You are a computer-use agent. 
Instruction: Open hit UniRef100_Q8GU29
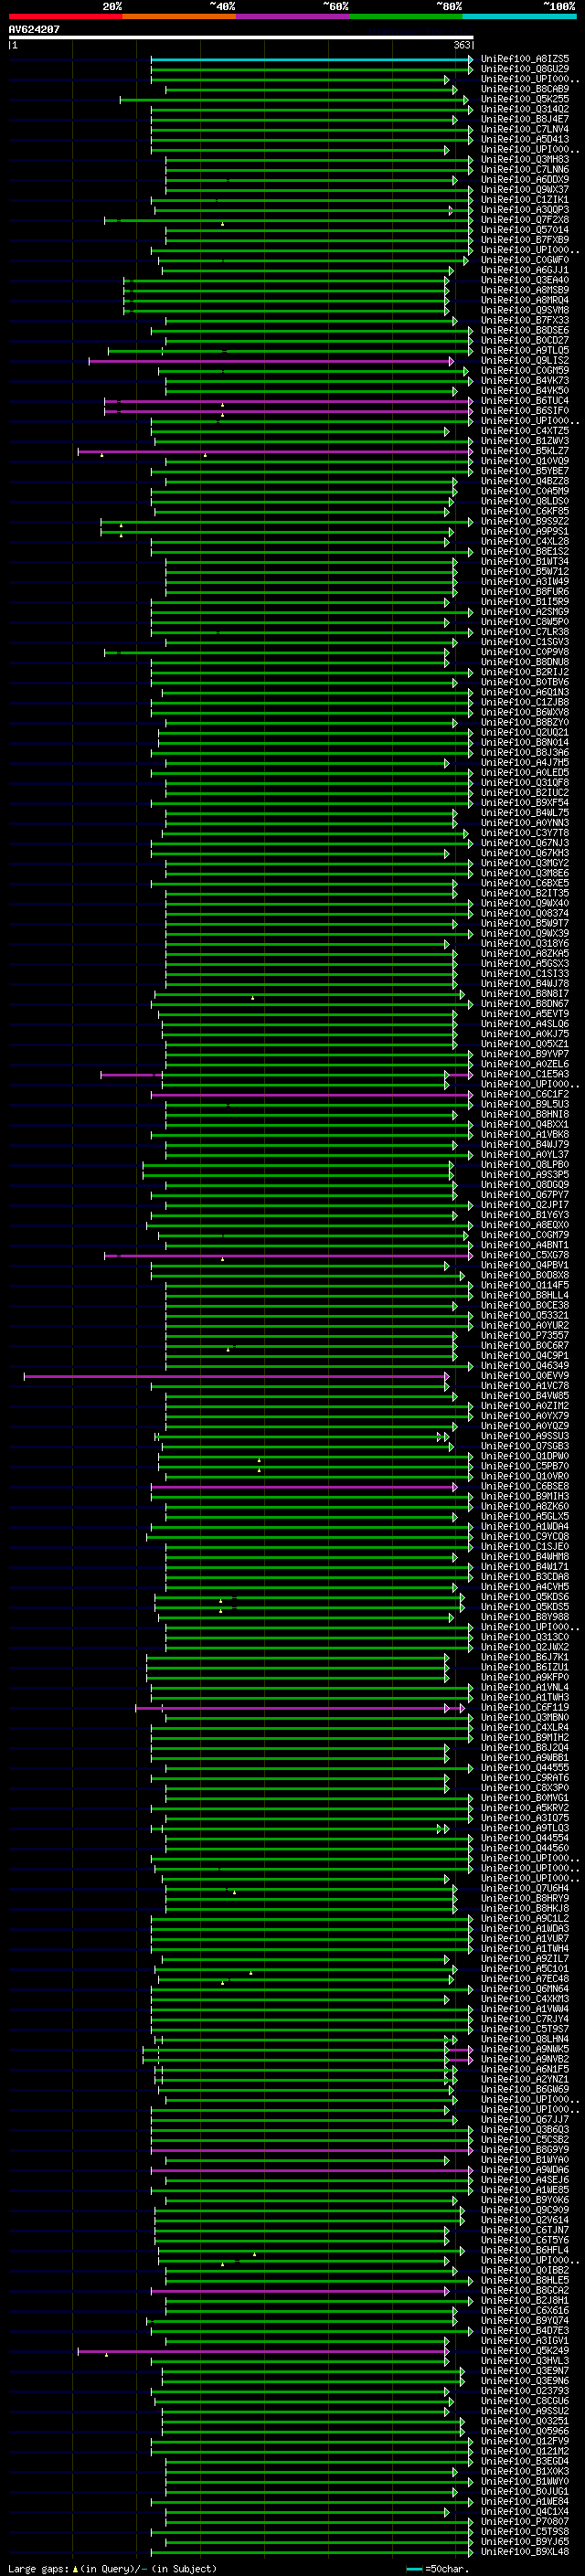click(525, 69)
